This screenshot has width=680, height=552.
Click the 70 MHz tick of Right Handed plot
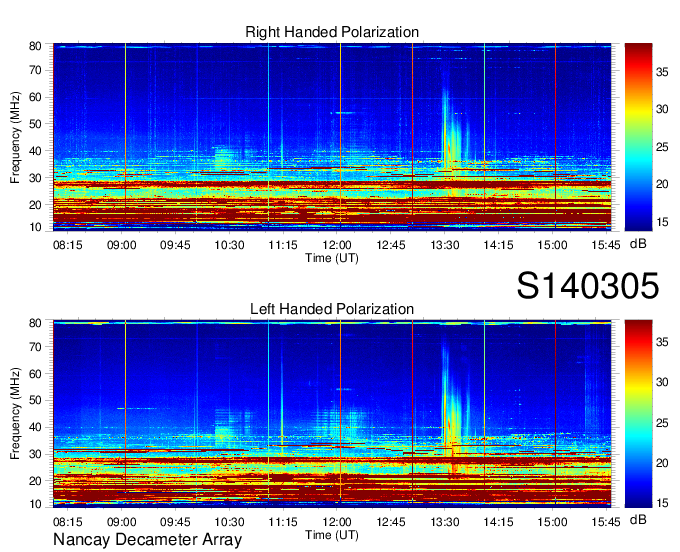coord(36,70)
